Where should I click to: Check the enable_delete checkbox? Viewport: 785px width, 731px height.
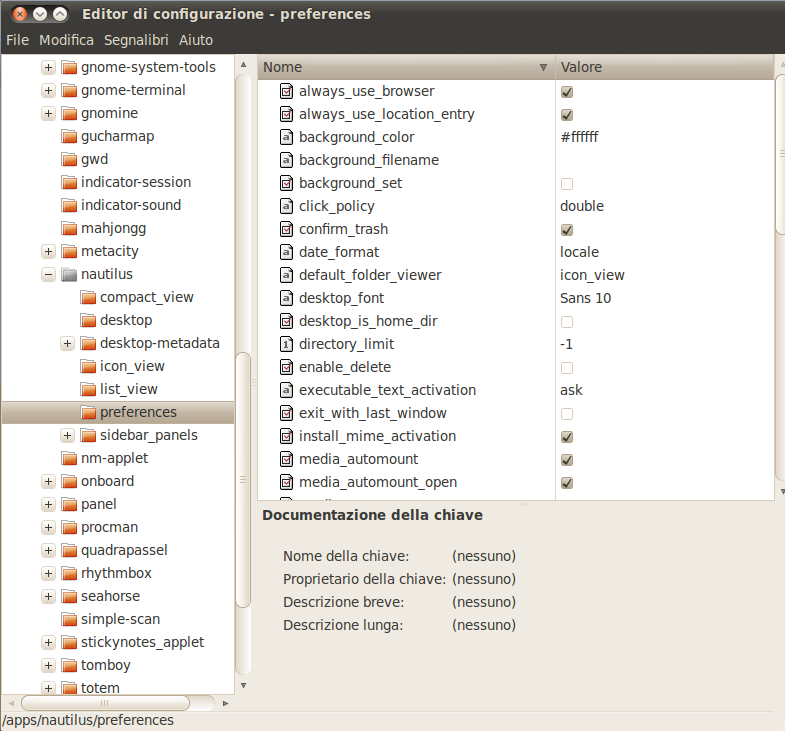pos(567,368)
